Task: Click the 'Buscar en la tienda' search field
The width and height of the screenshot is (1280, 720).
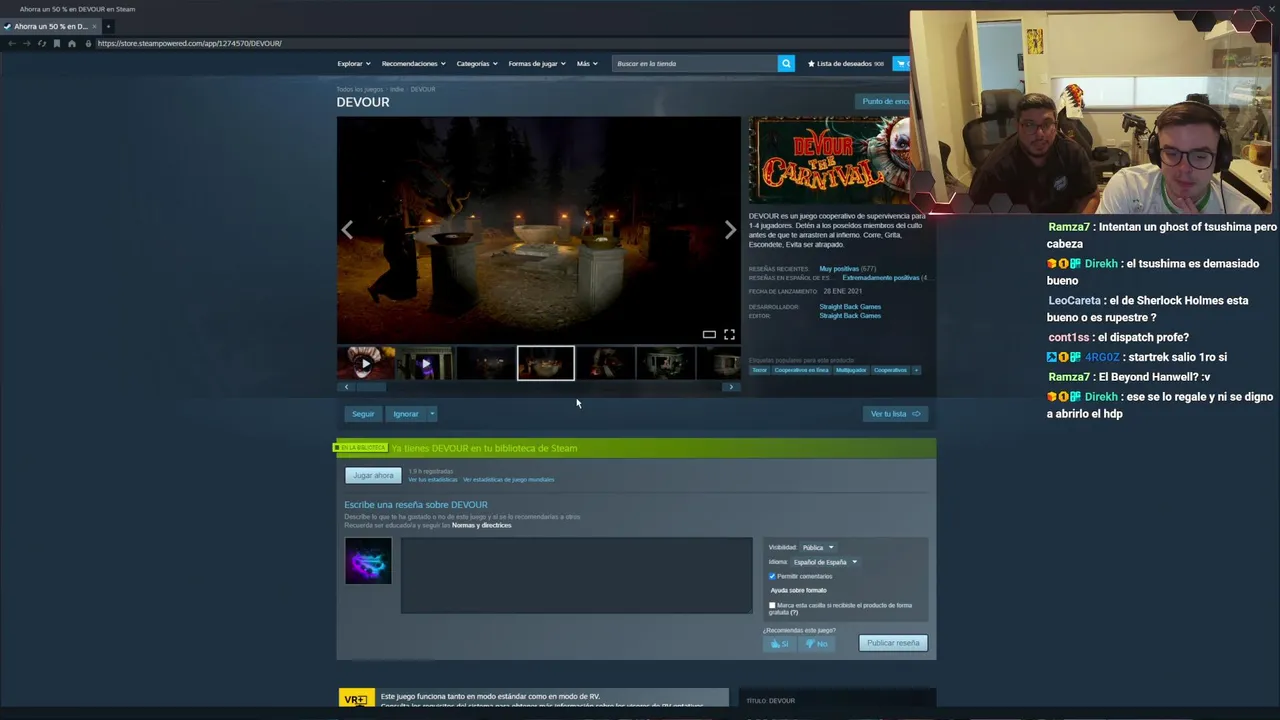Action: click(x=695, y=63)
